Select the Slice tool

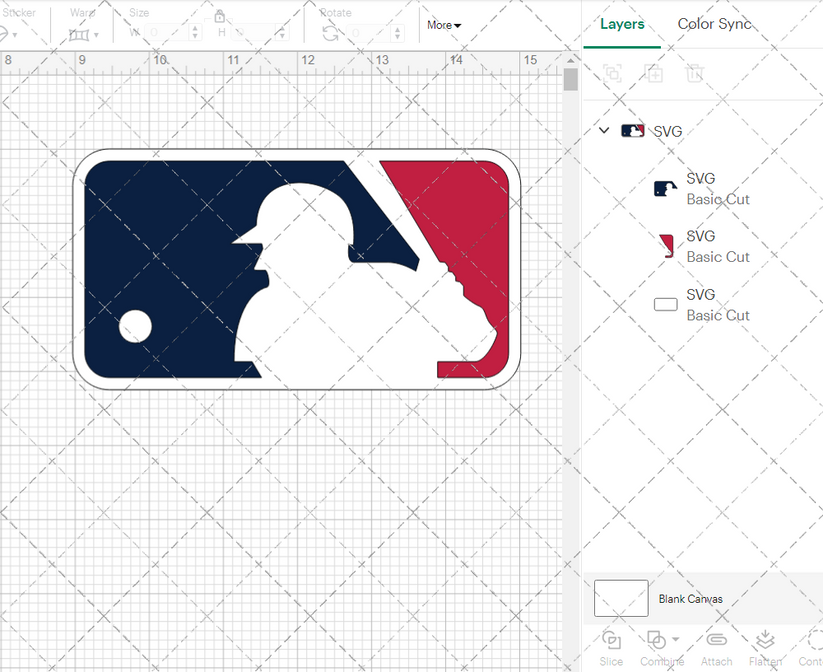point(611,643)
